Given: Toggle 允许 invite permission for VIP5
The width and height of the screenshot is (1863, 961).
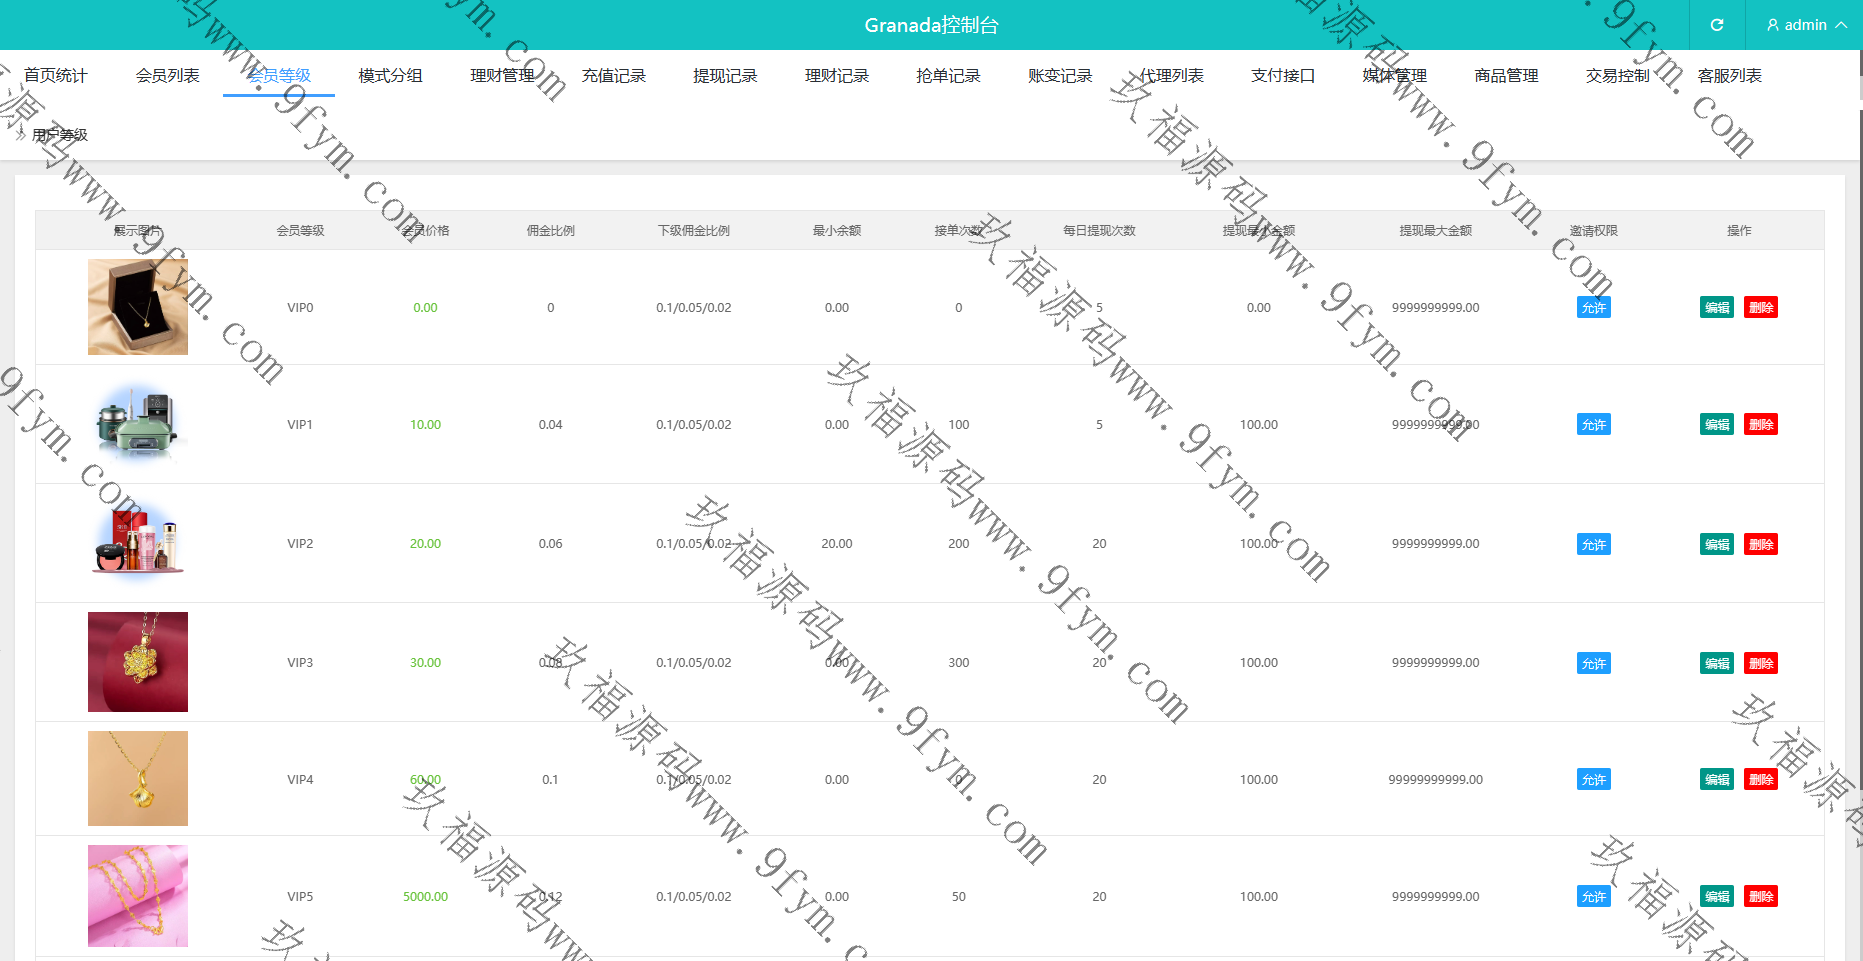Looking at the screenshot, I should (1594, 897).
